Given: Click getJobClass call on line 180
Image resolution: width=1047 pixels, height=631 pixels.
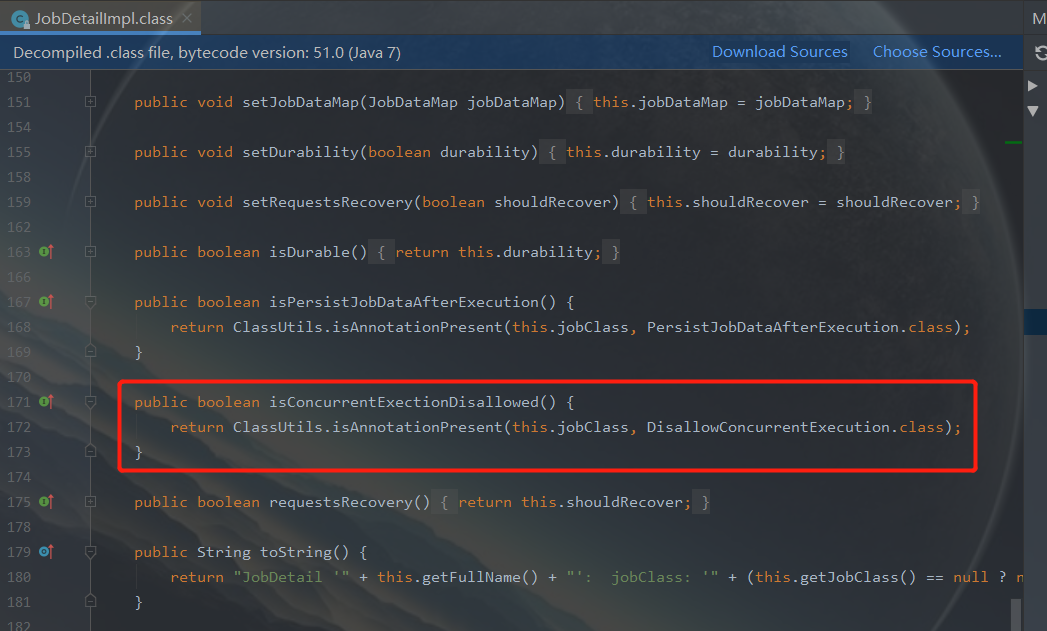Looking at the screenshot, I should [849, 577].
